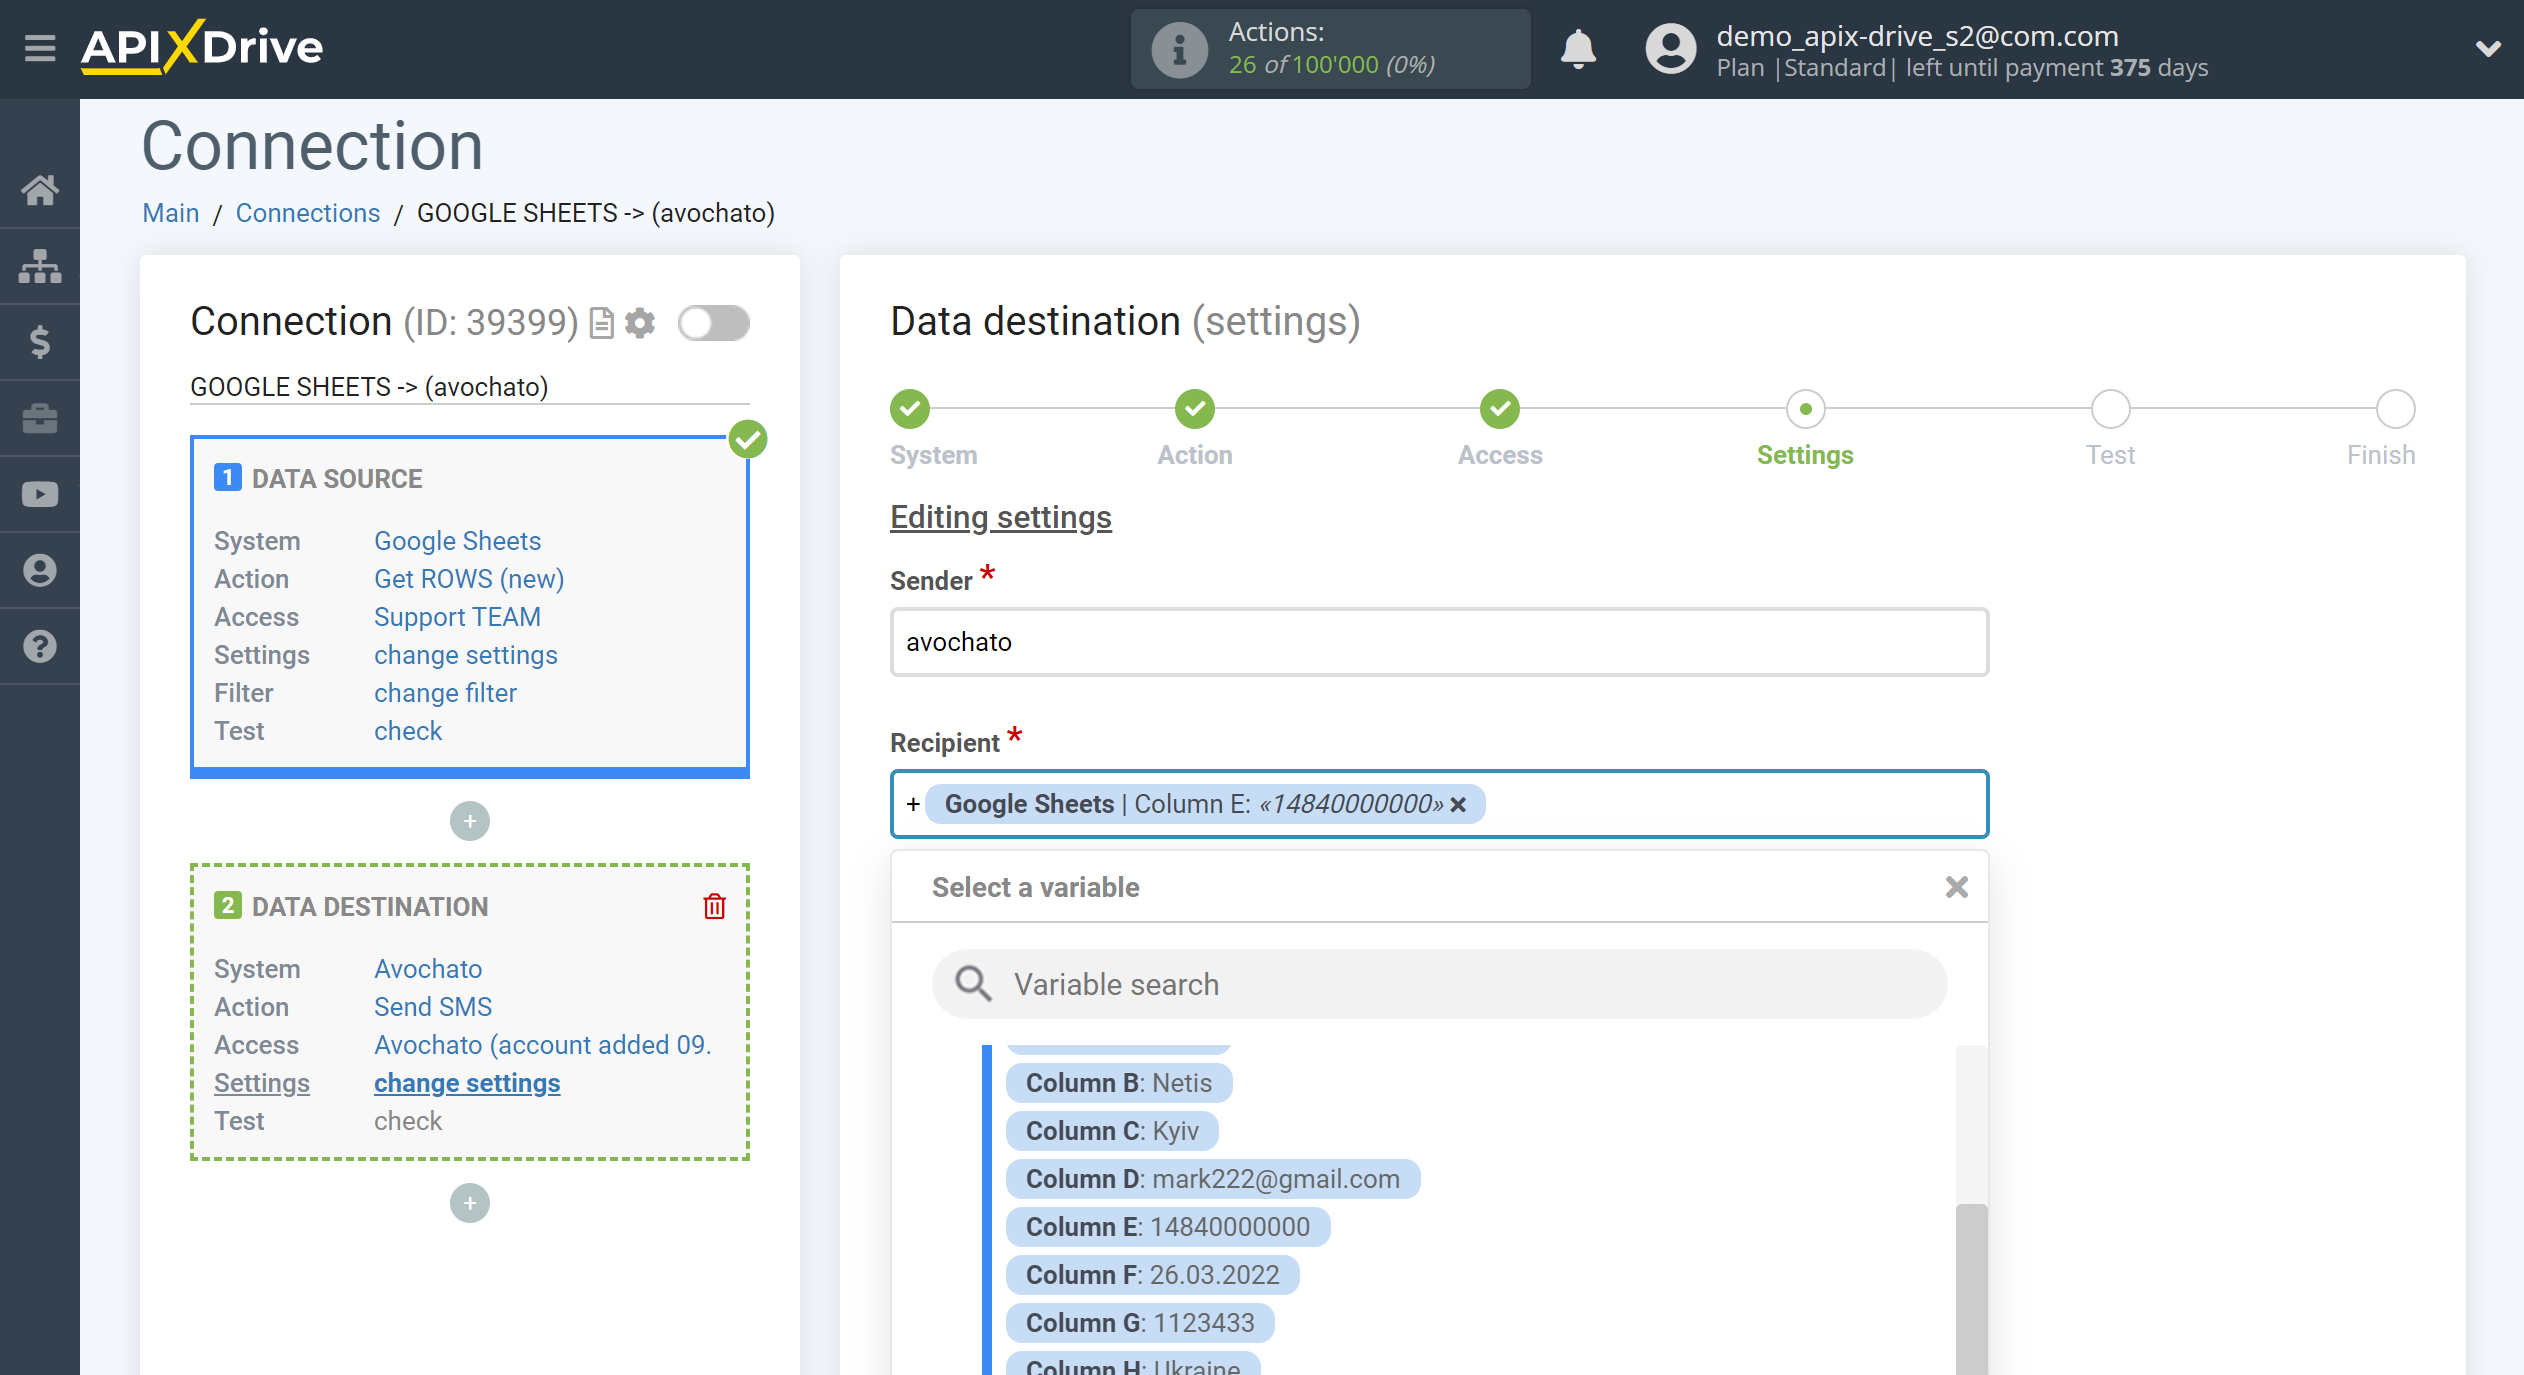Open connection settings gear icon
Viewport: 2524px width, 1375px height.
[x=640, y=323]
